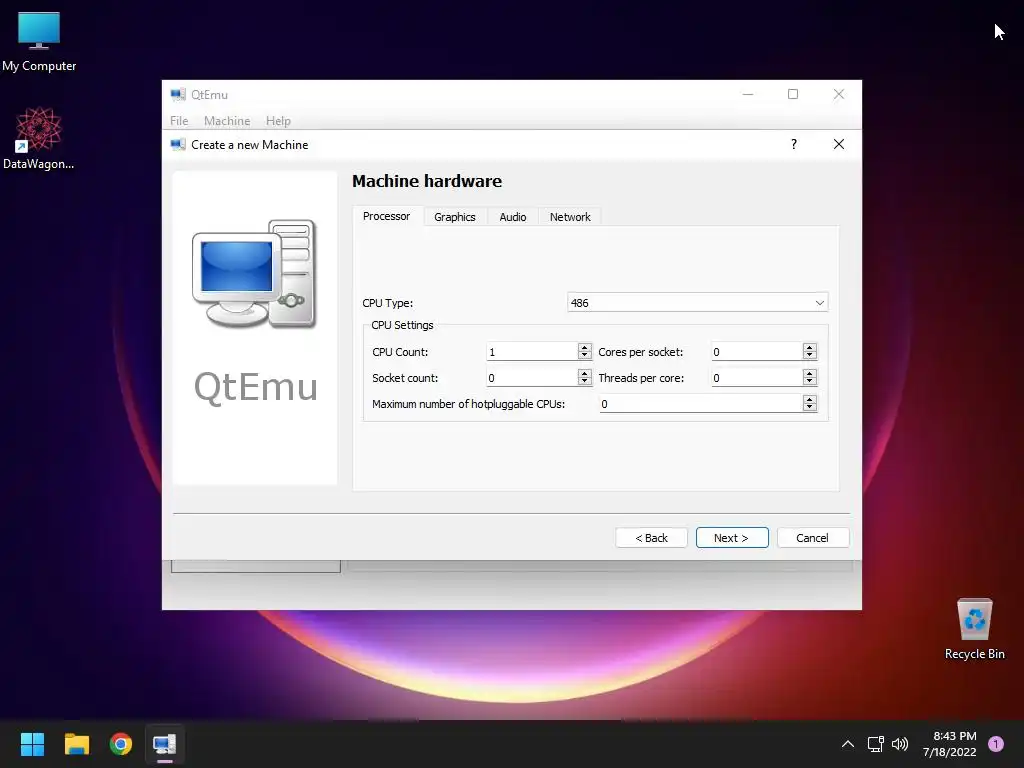The height and width of the screenshot is (768, 1024).
Task: Open the clock and date panel
Action: coord(950,744)
